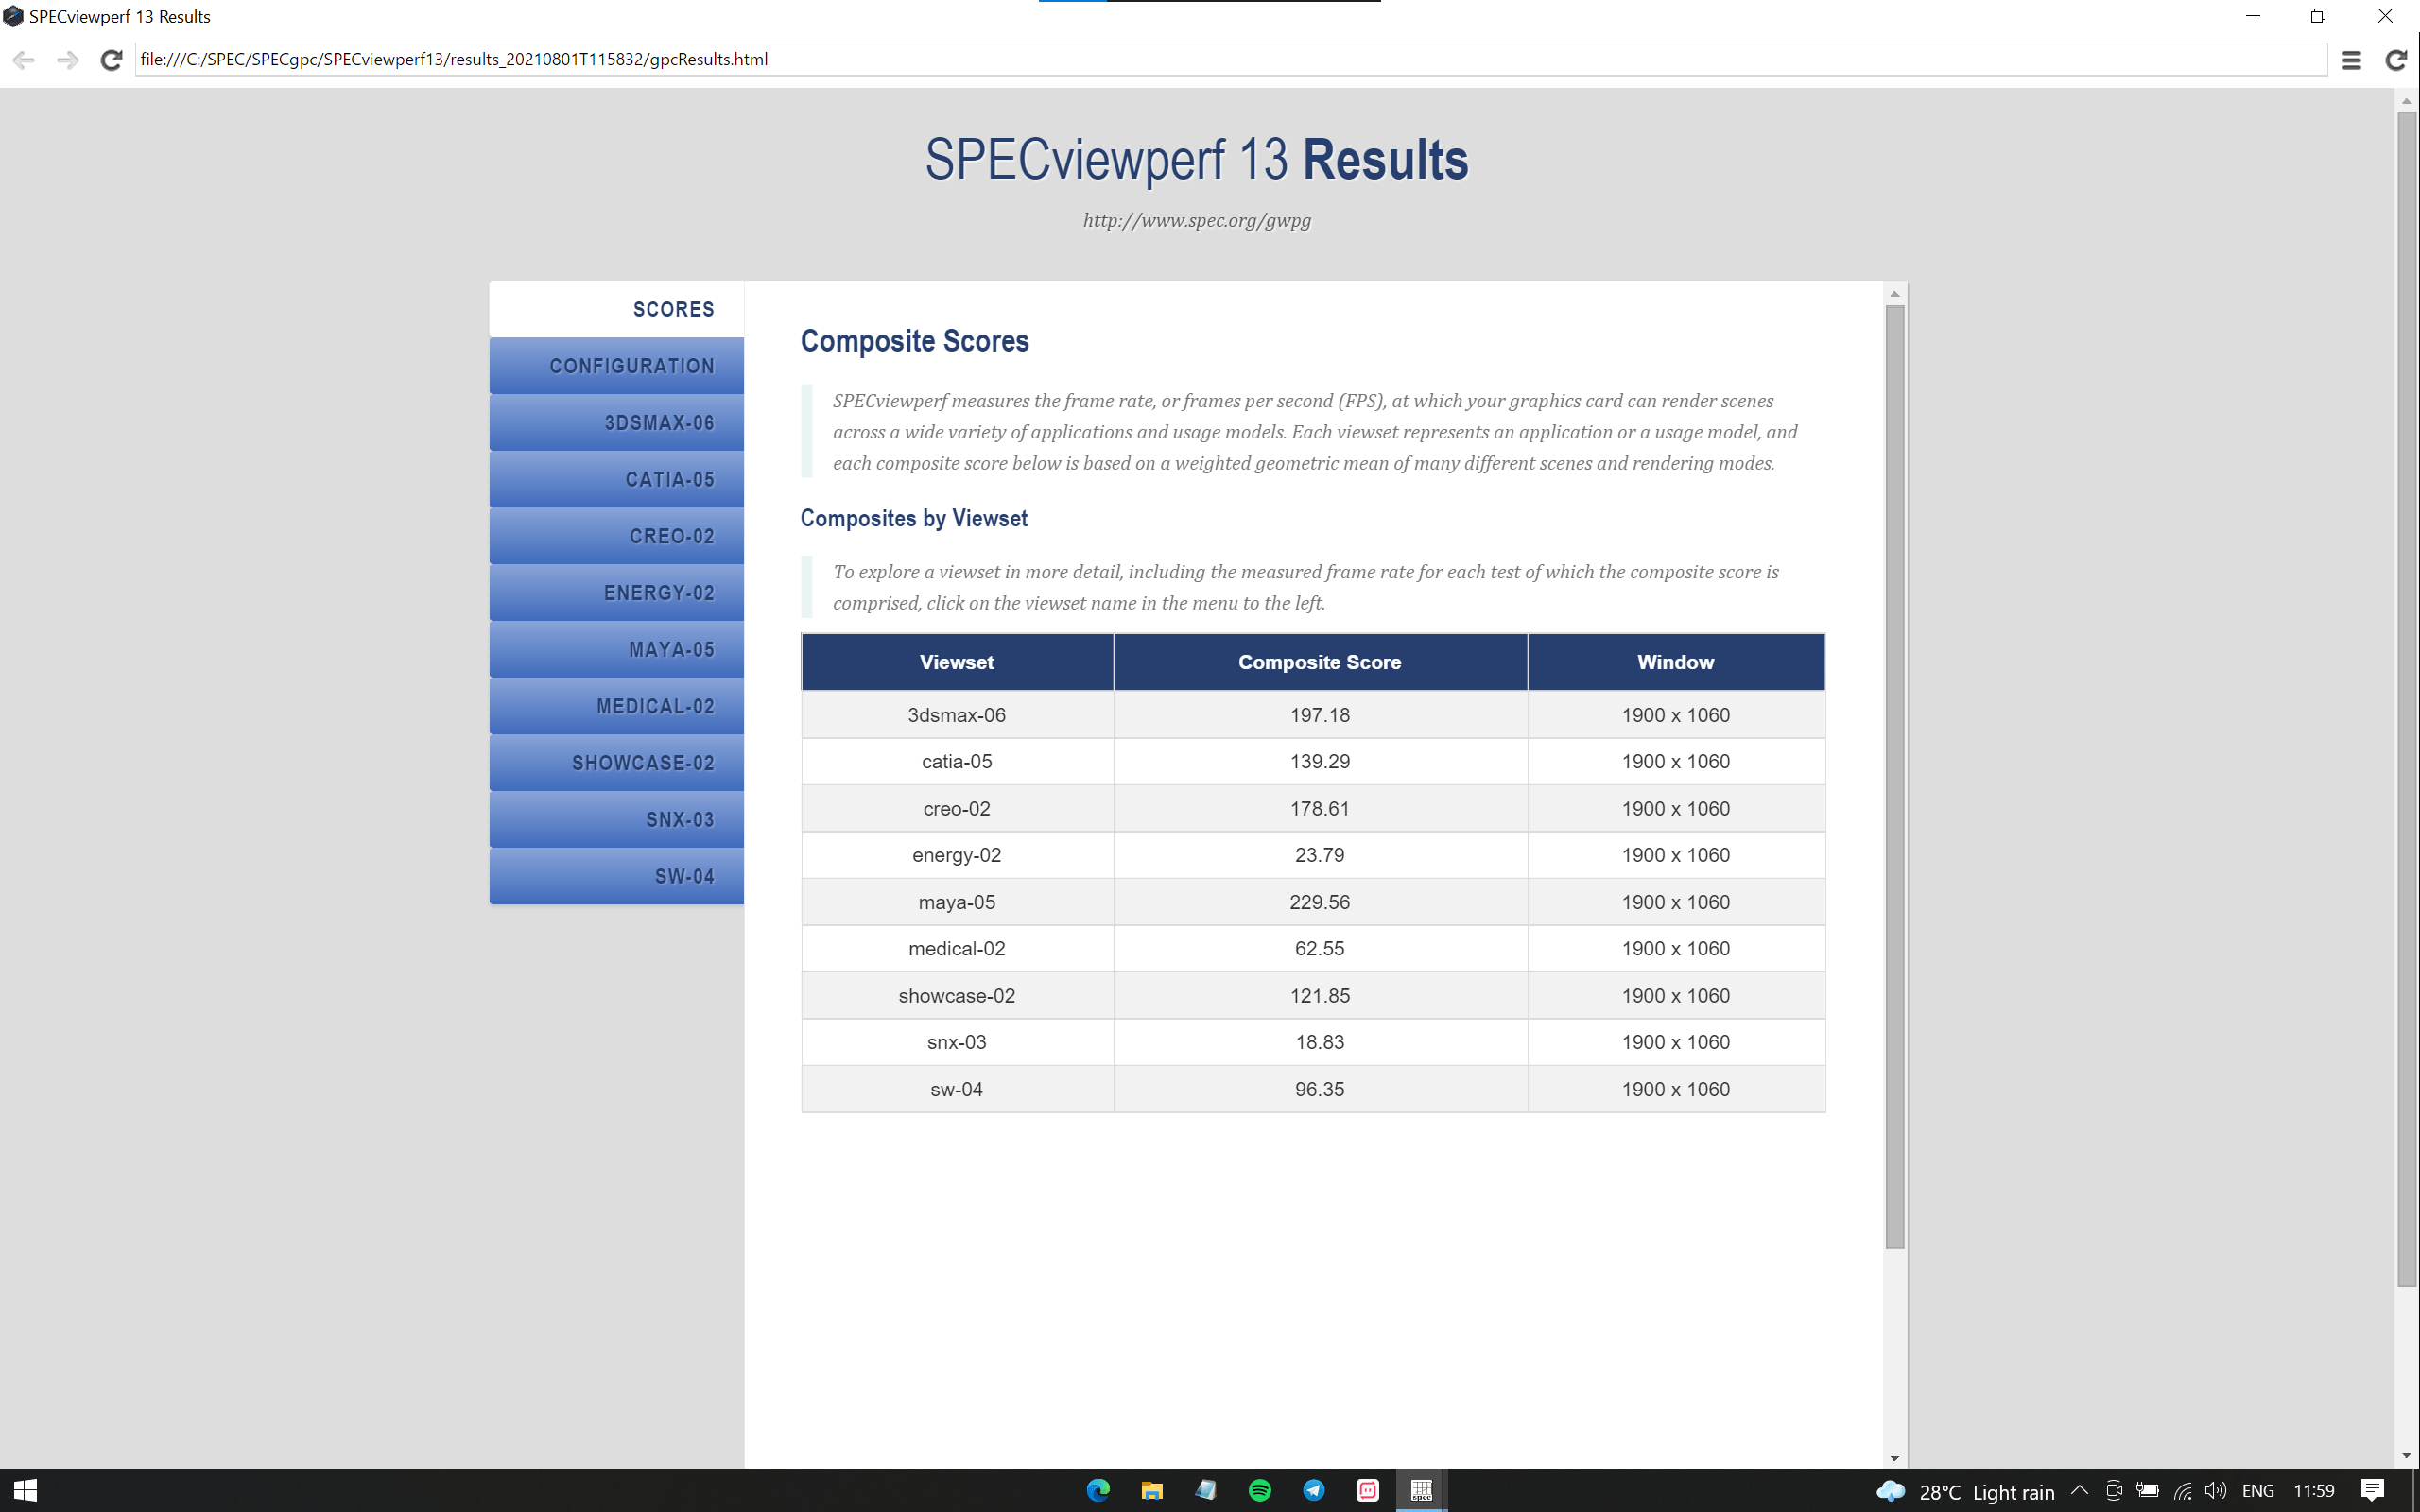Open the Windows Start menu
This screenshot has width=2420, height=1512.
25,1490
